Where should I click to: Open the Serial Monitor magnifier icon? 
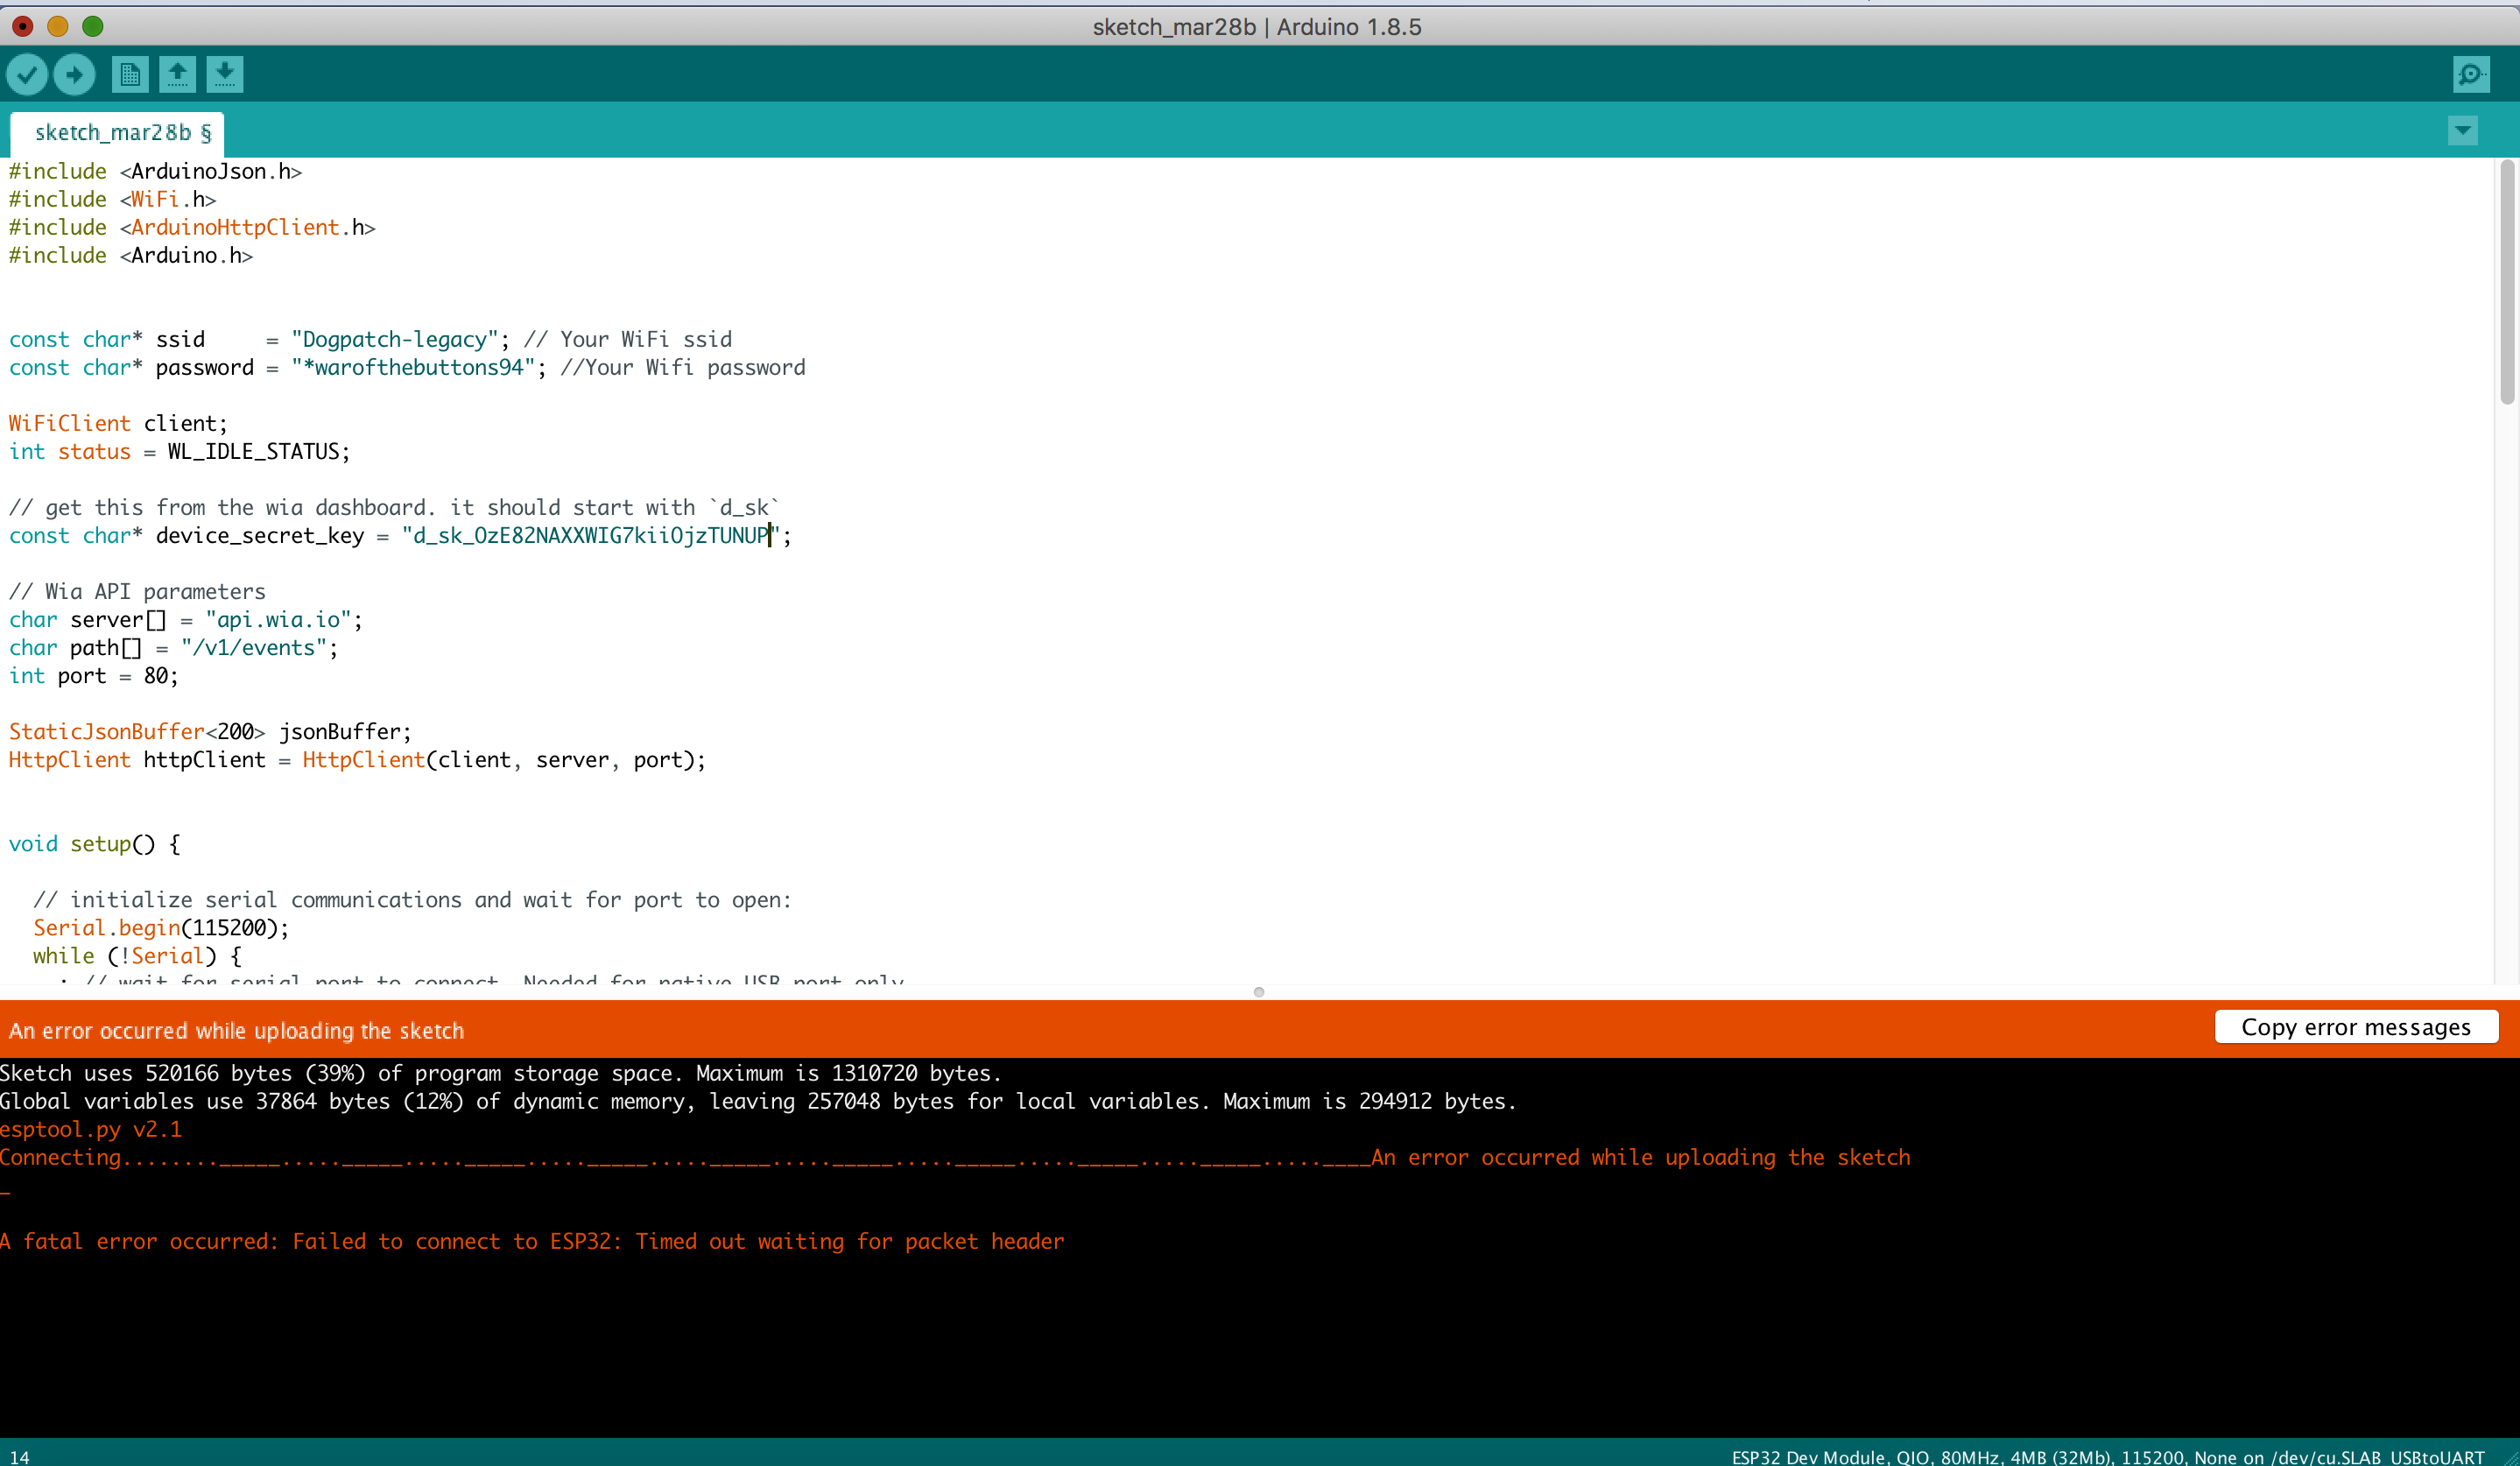tap(2471, 74)
